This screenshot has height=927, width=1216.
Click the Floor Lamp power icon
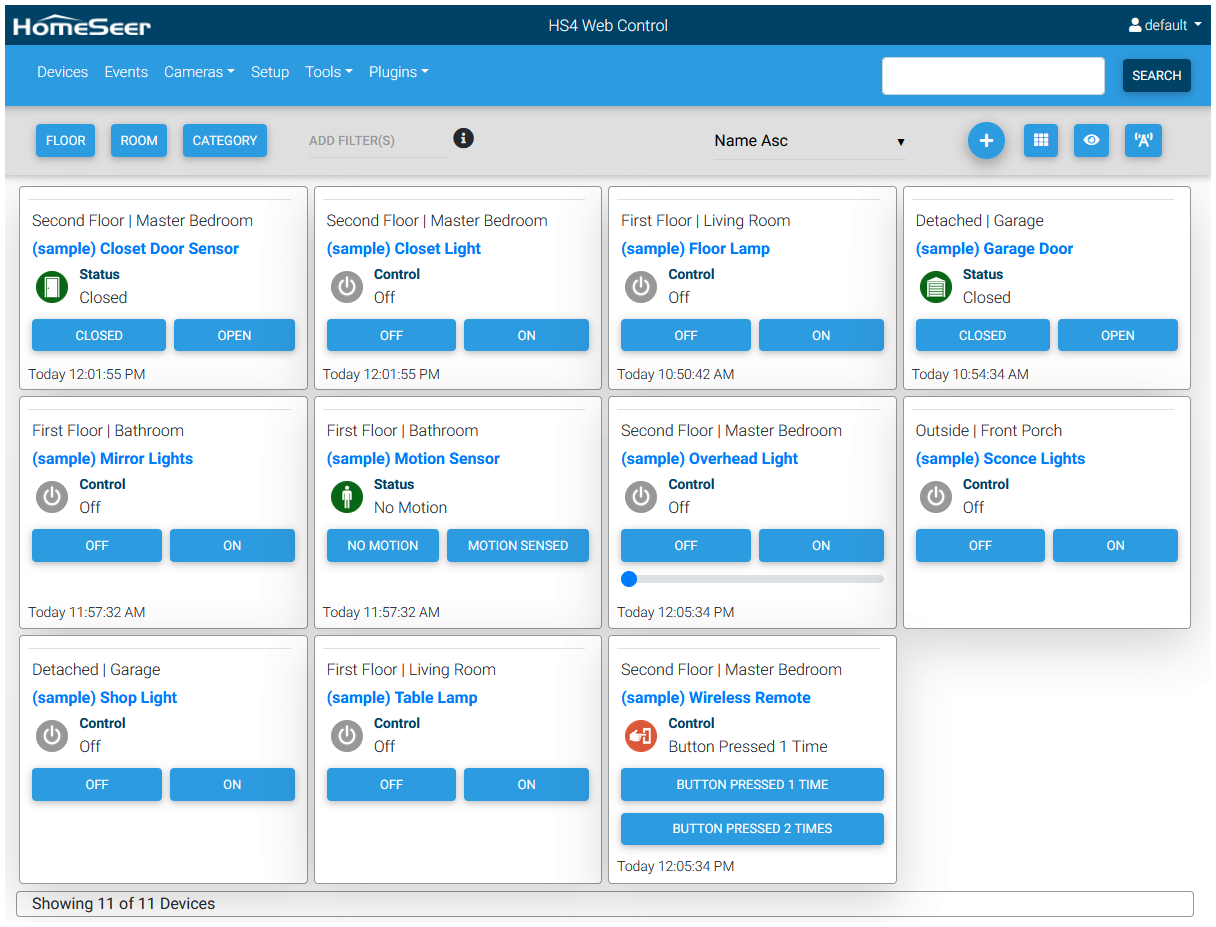pyautogui.click(x=640, y=287)
